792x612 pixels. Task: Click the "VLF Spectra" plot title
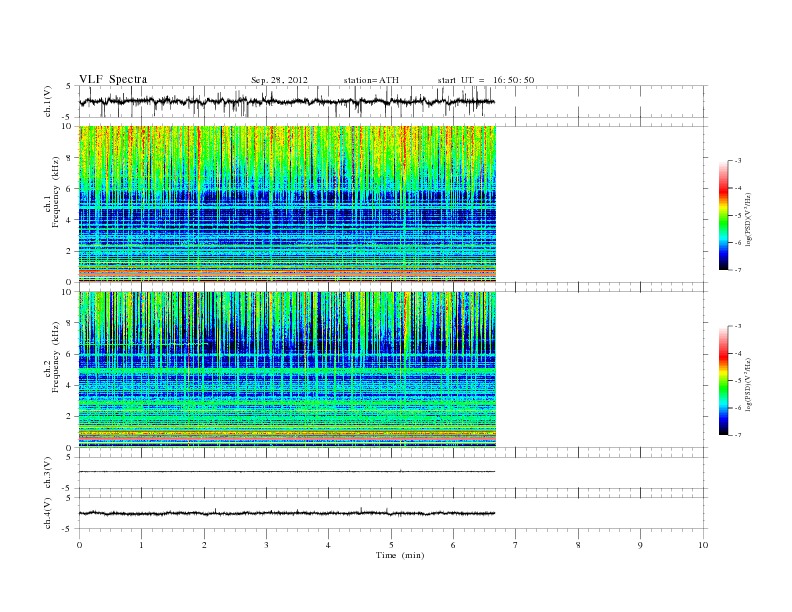pos(113,79)
